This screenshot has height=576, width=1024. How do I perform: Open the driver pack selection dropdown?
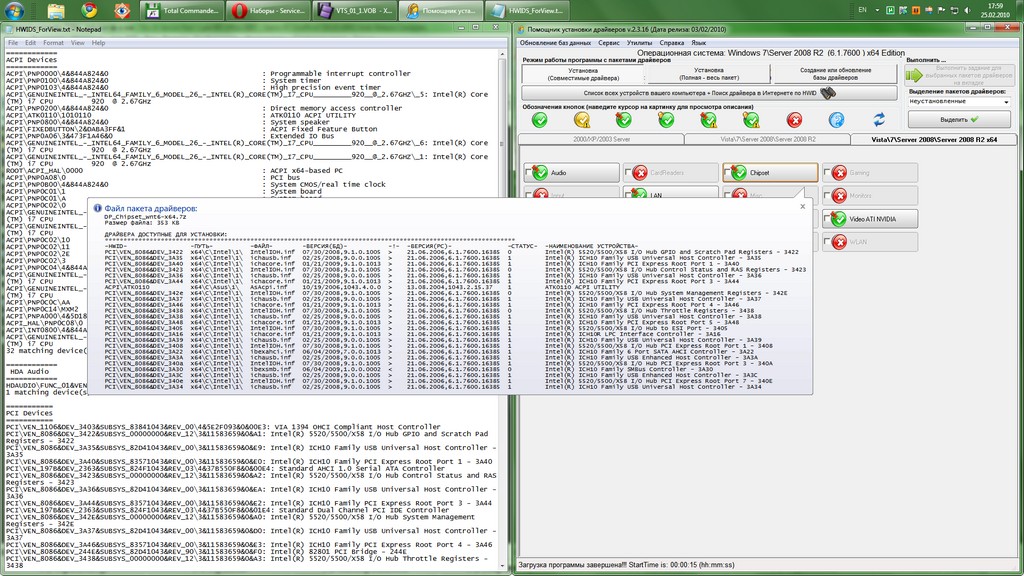click(1004, 101)
